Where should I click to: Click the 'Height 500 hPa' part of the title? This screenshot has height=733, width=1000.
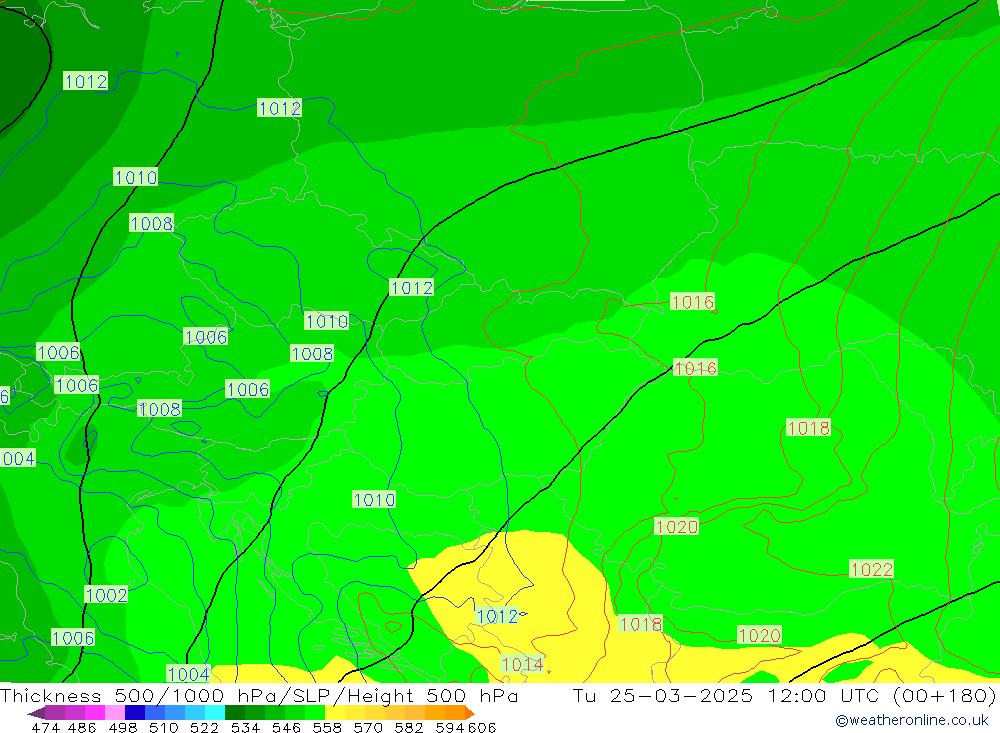(x=433, y=695)
